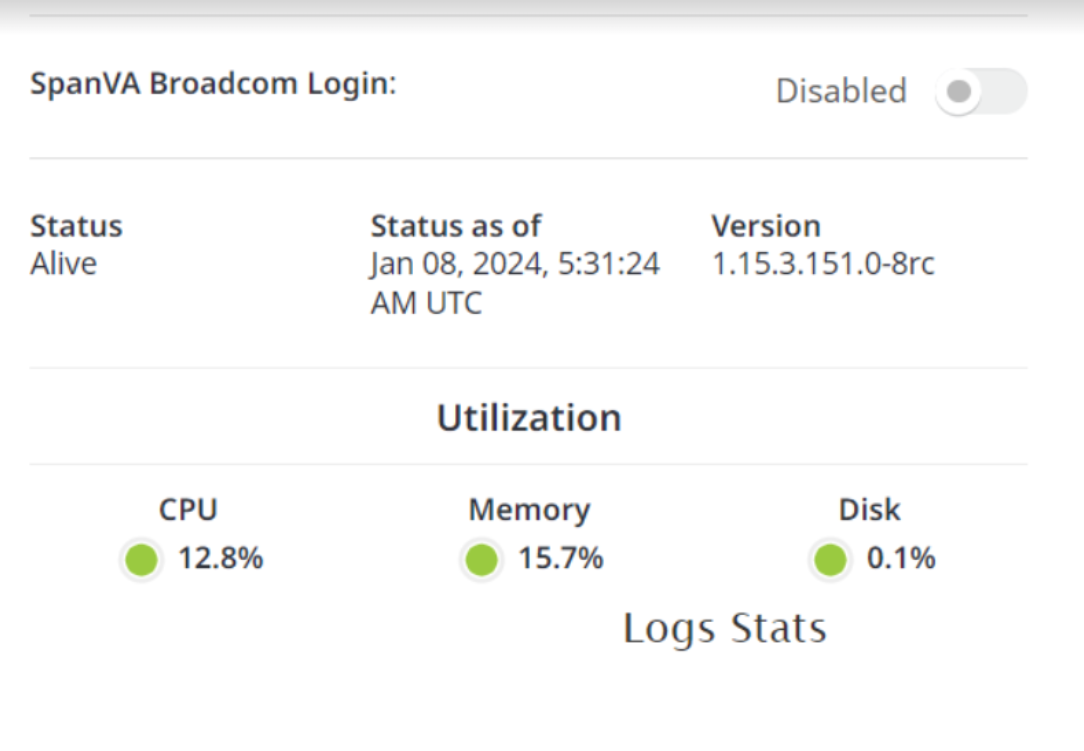1084x751 pixels.
Task: Click the green CPU status indicator
Action: (142, 560)
